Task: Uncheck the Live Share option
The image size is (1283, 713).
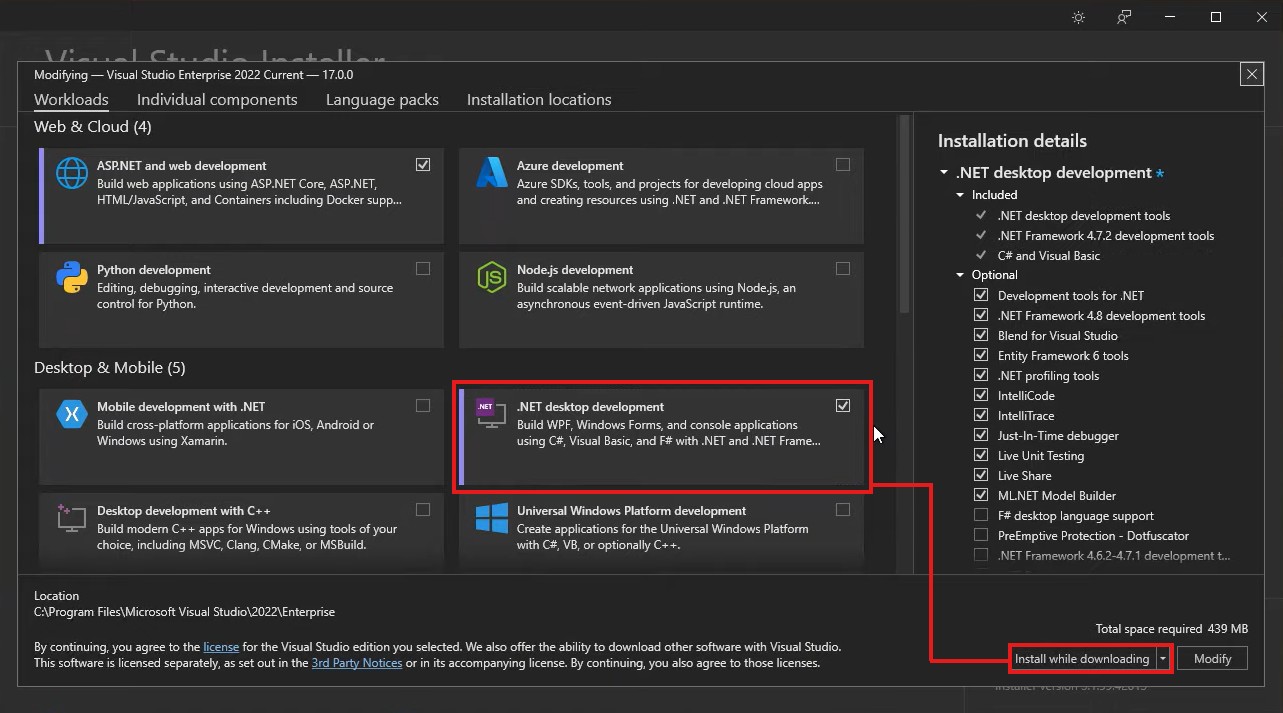Action: (981, 475)
